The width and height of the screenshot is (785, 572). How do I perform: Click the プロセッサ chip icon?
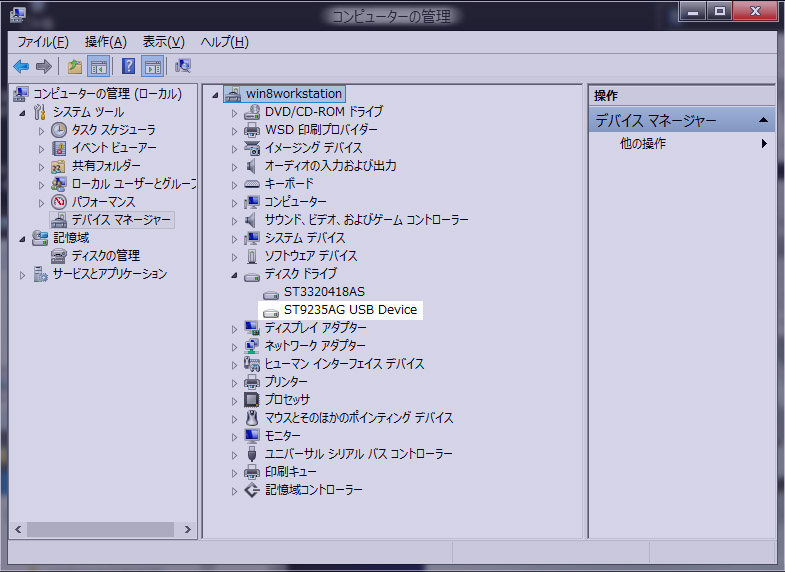tap(252, 400)
